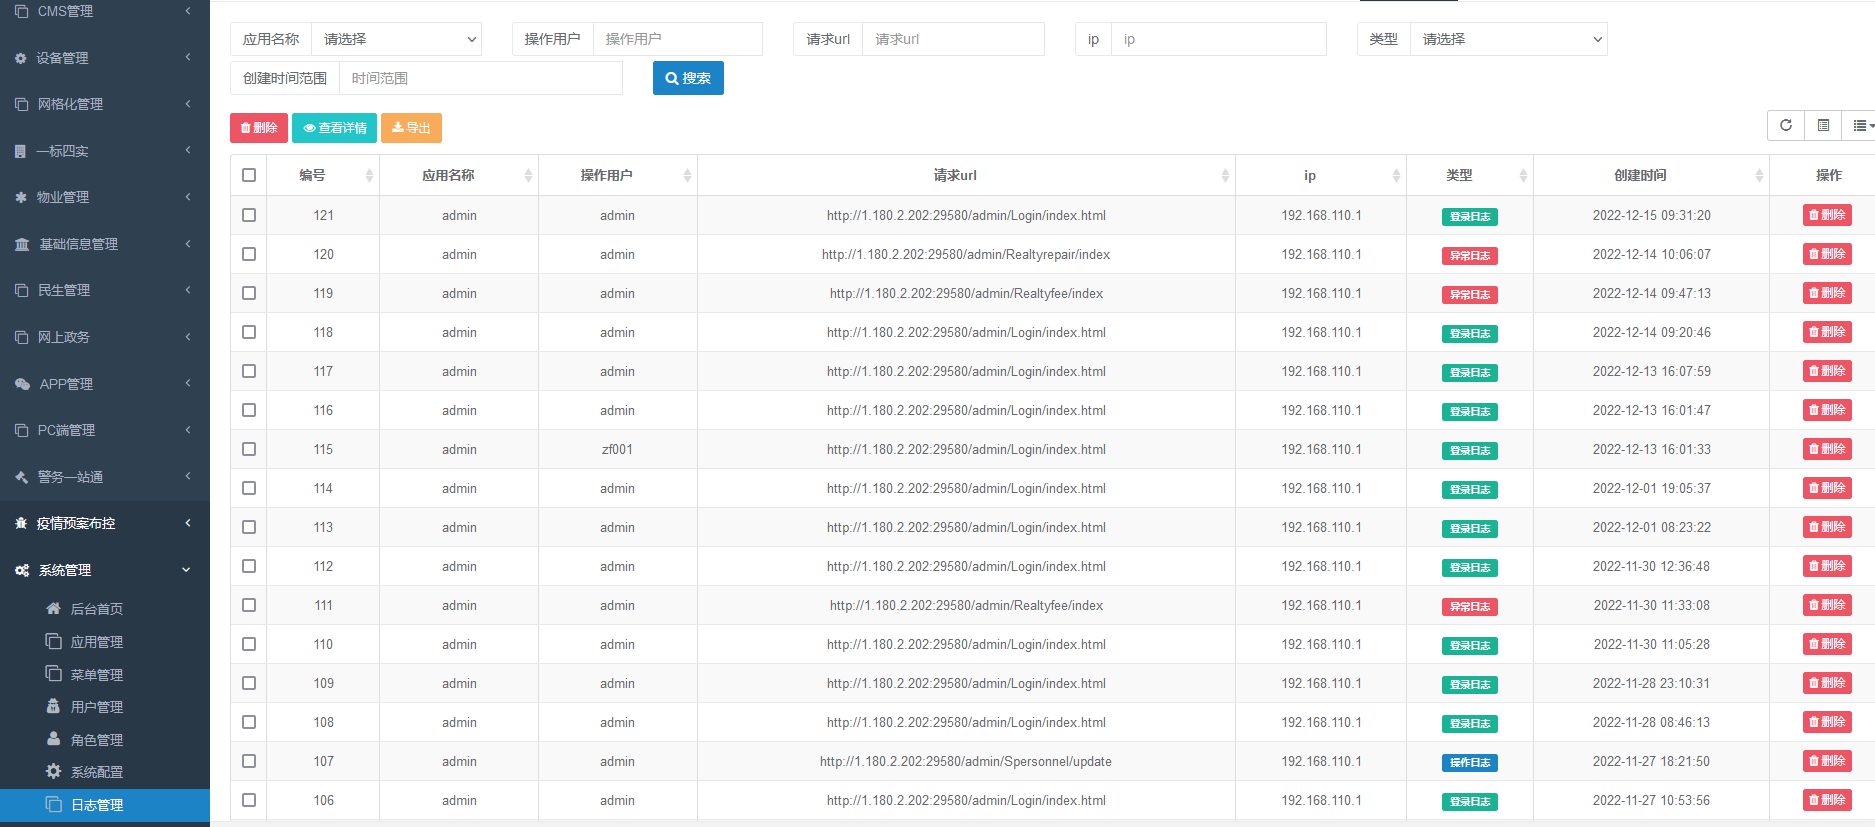This screenshot has height=827, width=1875.
Task: Click the red 删除 toolbar button
Action: point(259,128)
